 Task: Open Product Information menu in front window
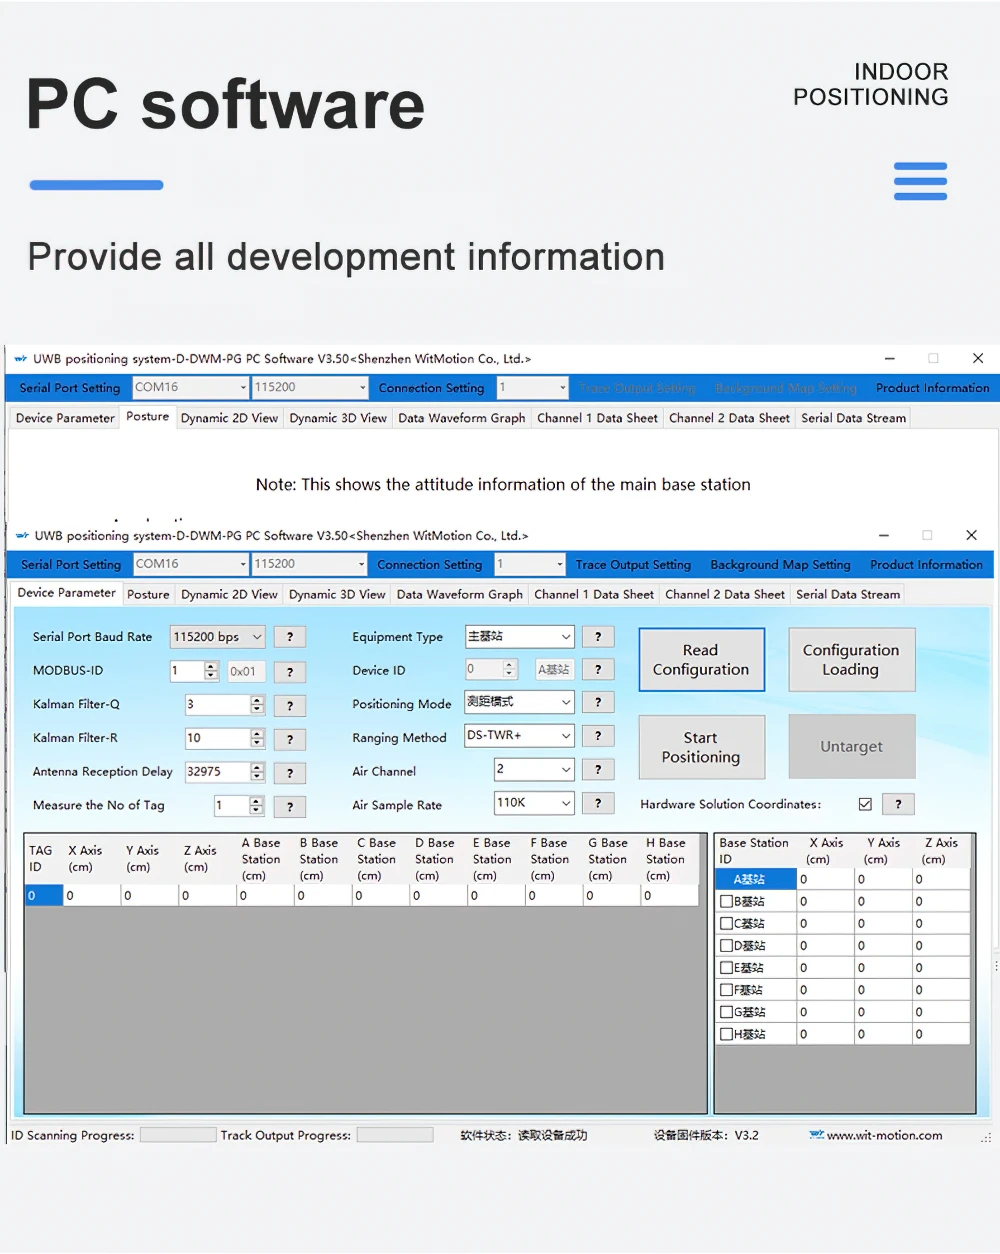click(x=926, y=565)
